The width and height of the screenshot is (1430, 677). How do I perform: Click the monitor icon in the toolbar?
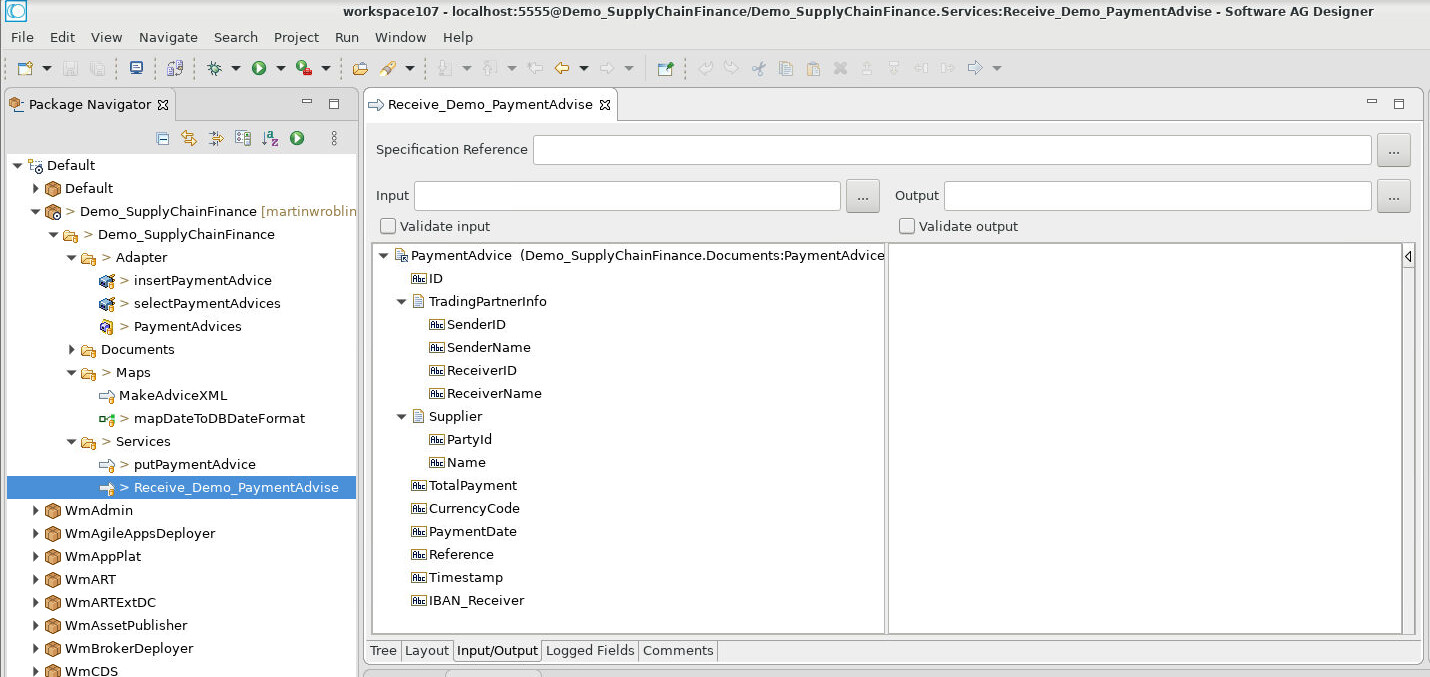pos(137,68)
